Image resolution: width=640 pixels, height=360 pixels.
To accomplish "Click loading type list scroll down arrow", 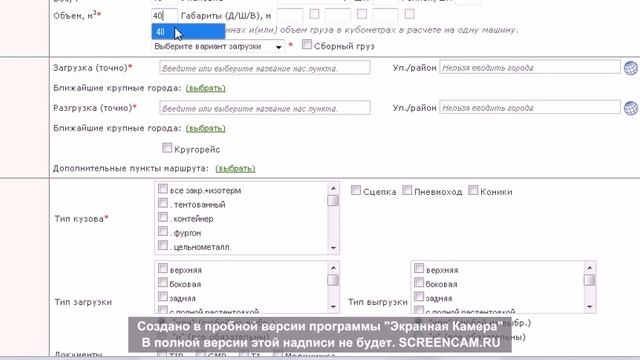I will (333, 307).
